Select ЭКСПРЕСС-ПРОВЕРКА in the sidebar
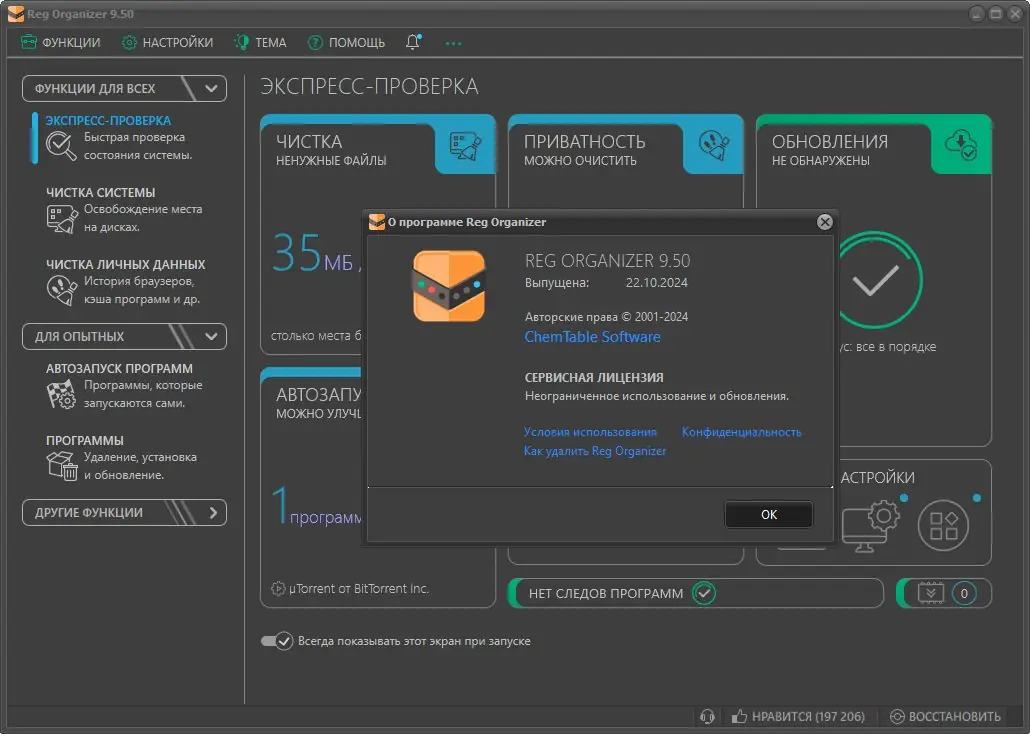The height and width of the screenshot is (734, 1030). [108, 121]
